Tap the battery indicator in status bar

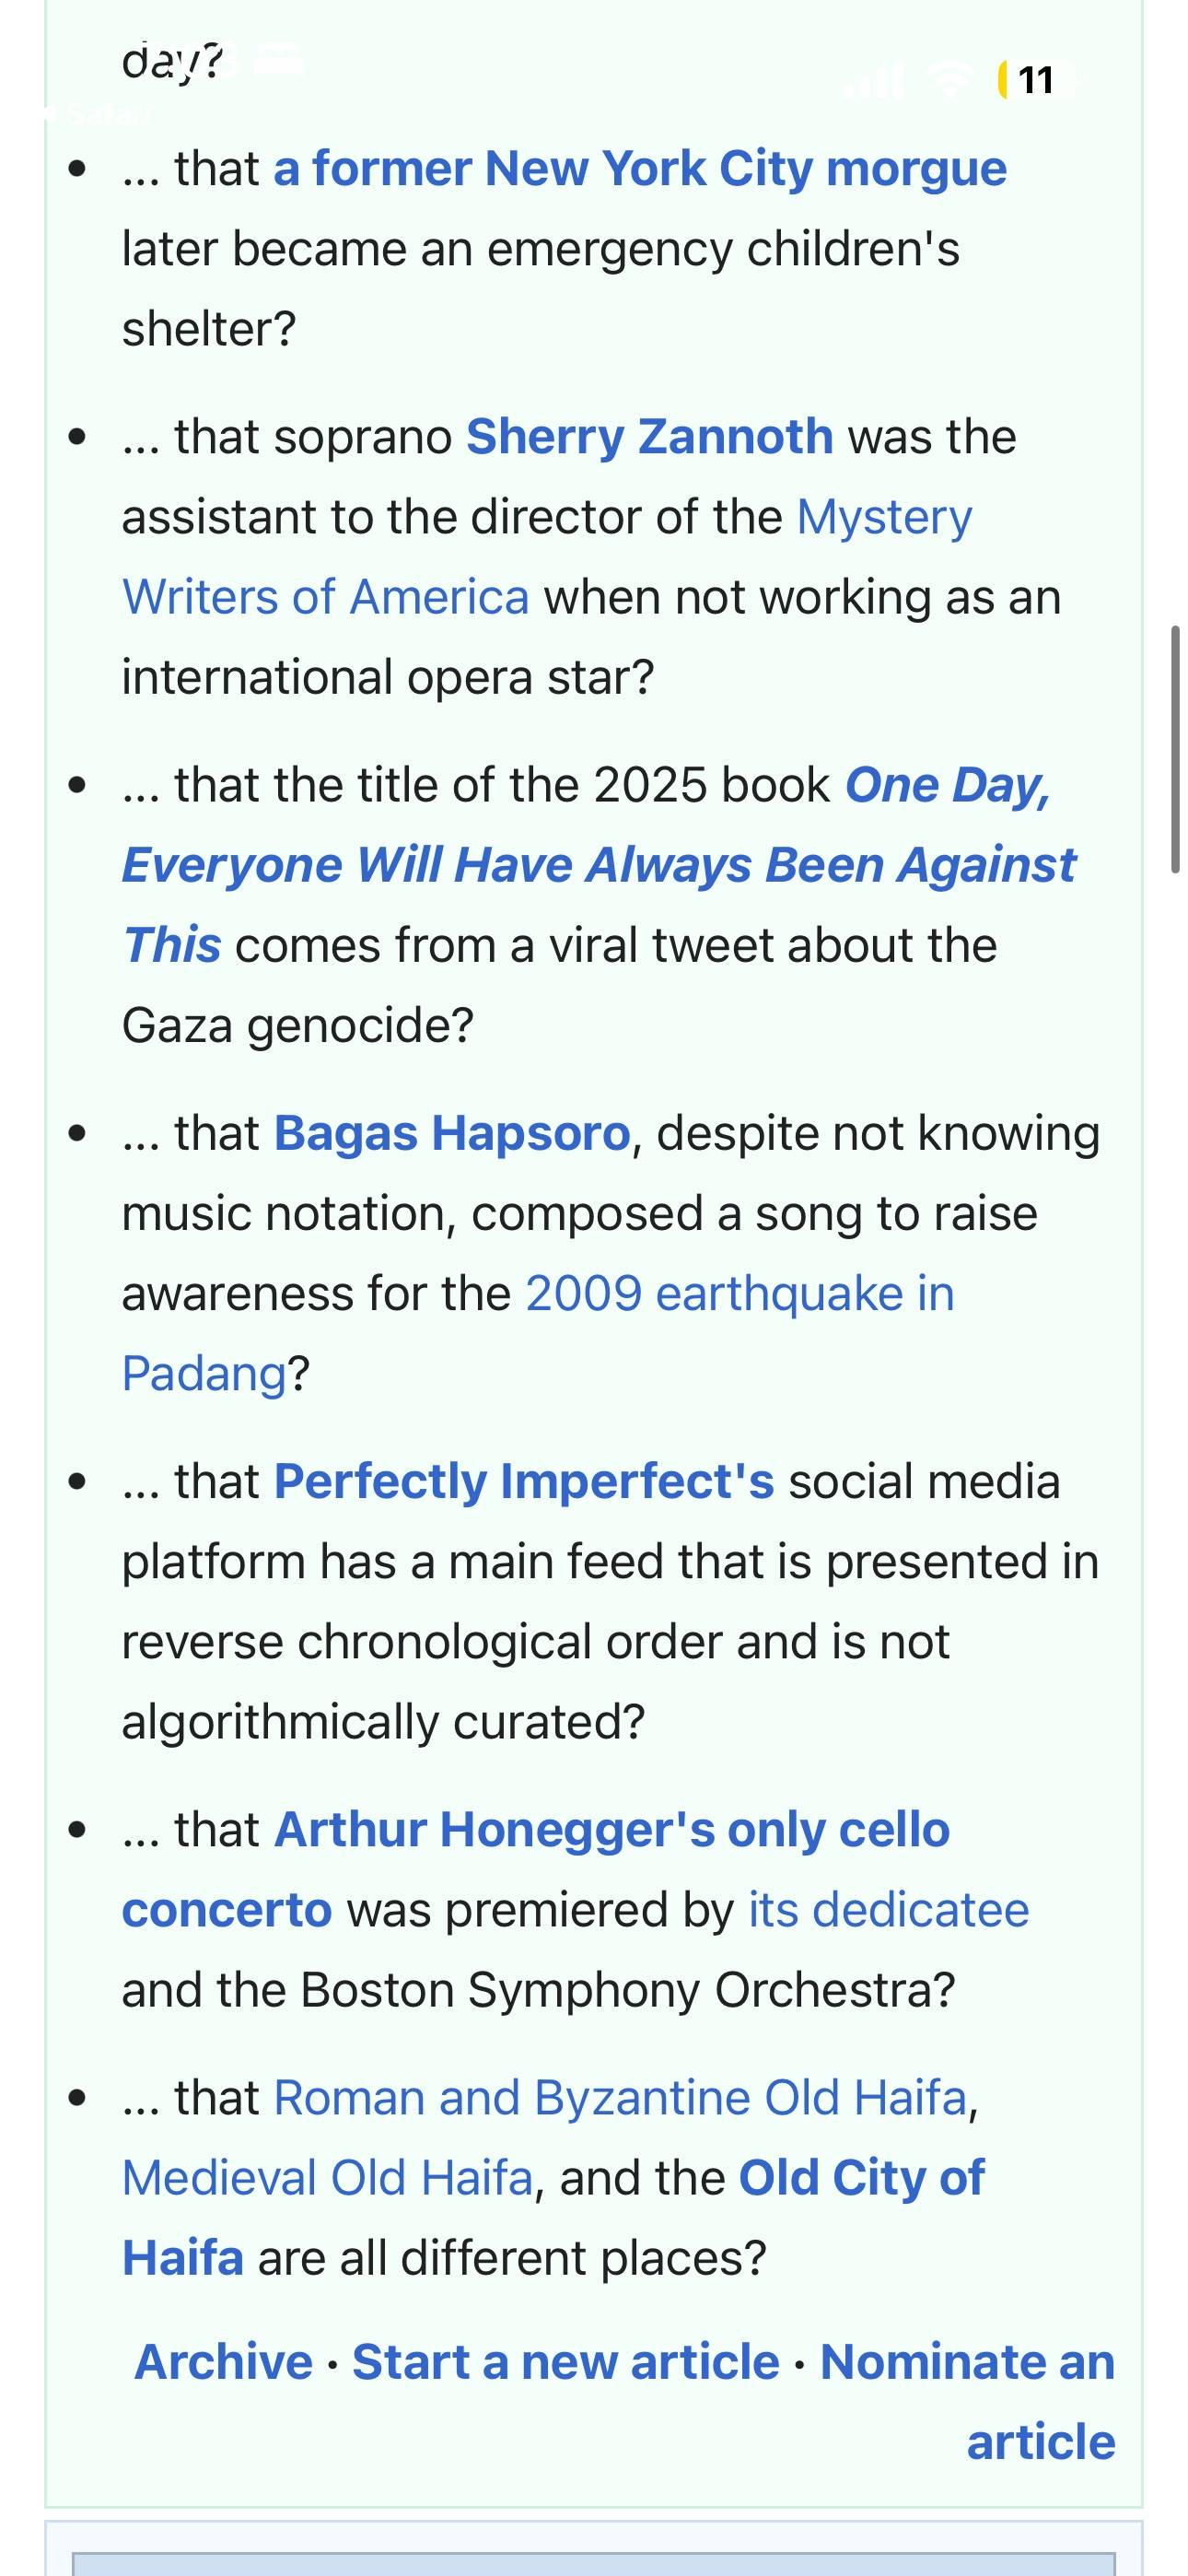click(x=1034, y=79)
